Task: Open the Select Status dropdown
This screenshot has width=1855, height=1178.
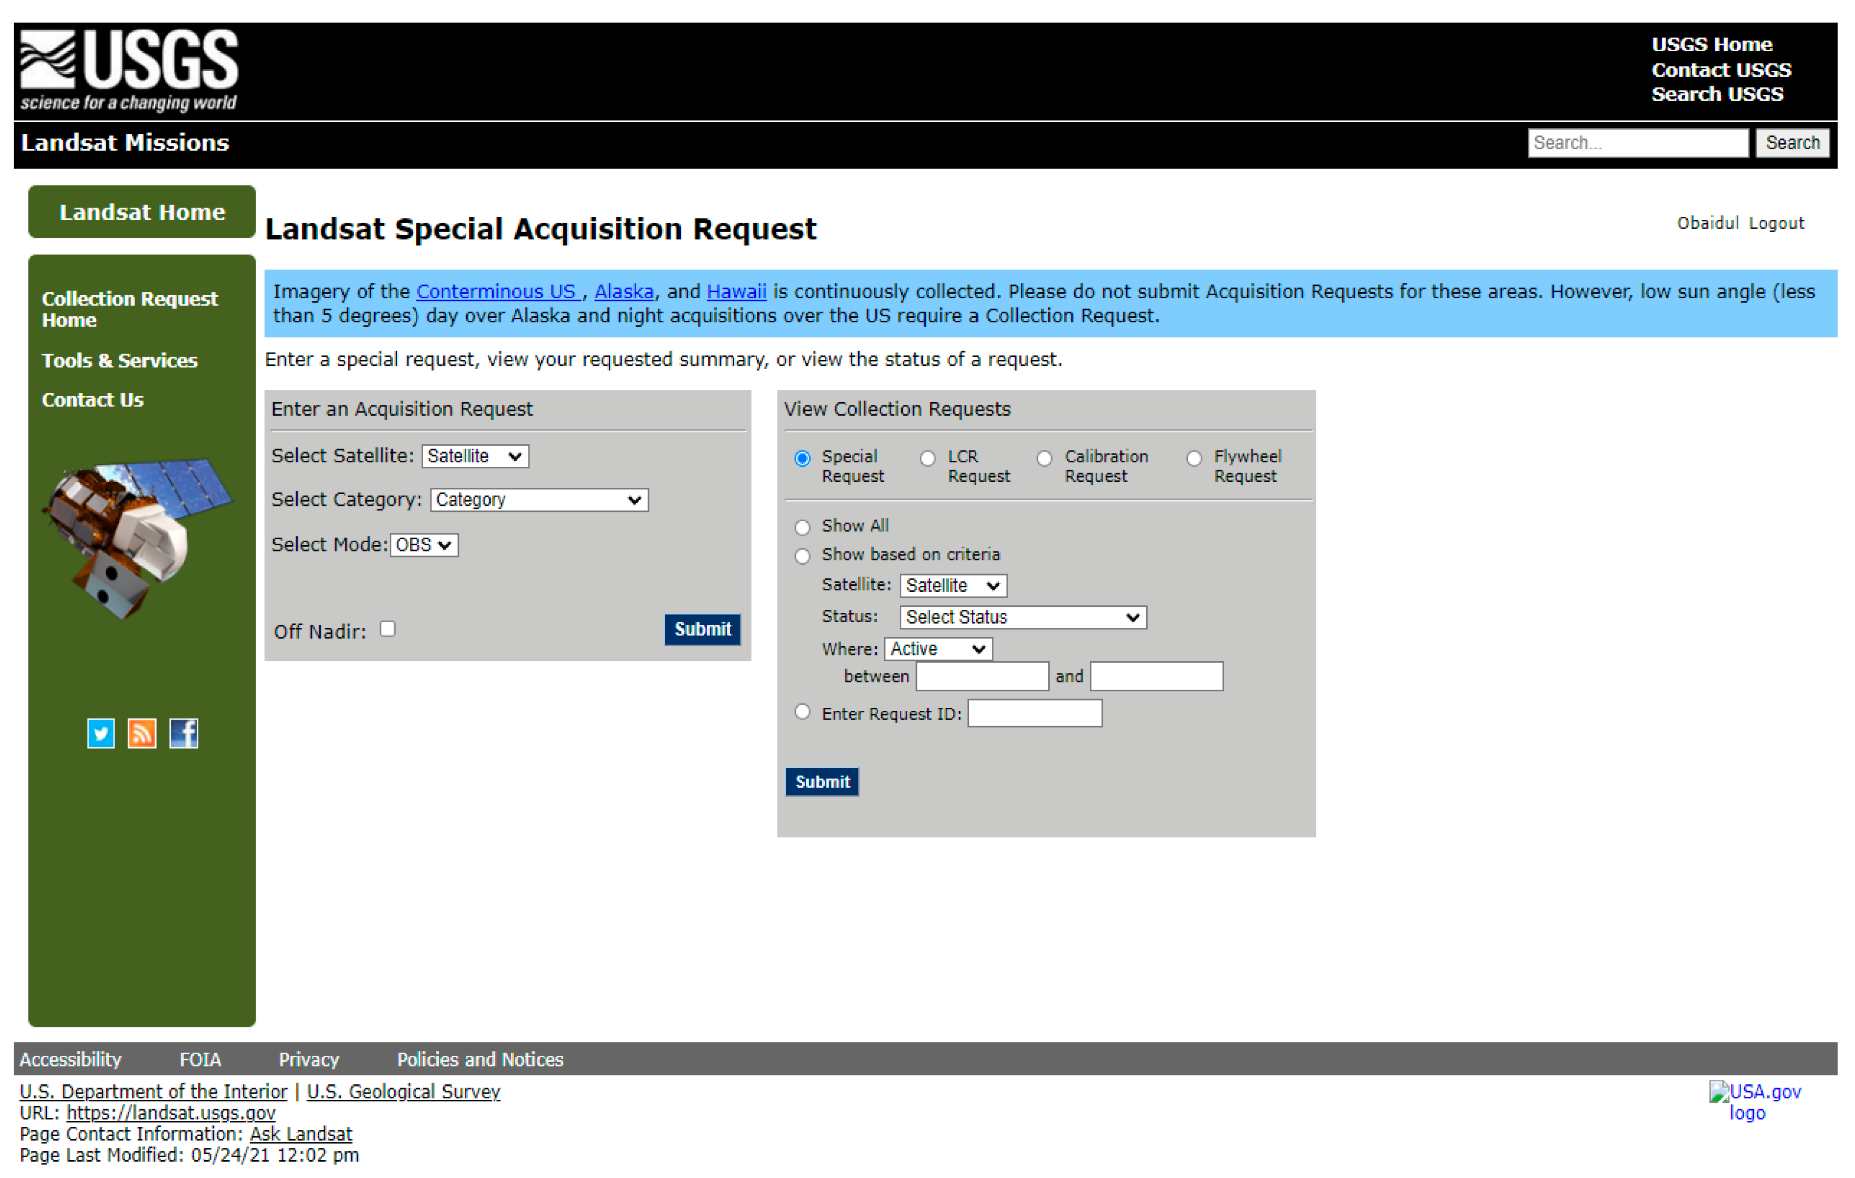Action: tap(1022, 617)
